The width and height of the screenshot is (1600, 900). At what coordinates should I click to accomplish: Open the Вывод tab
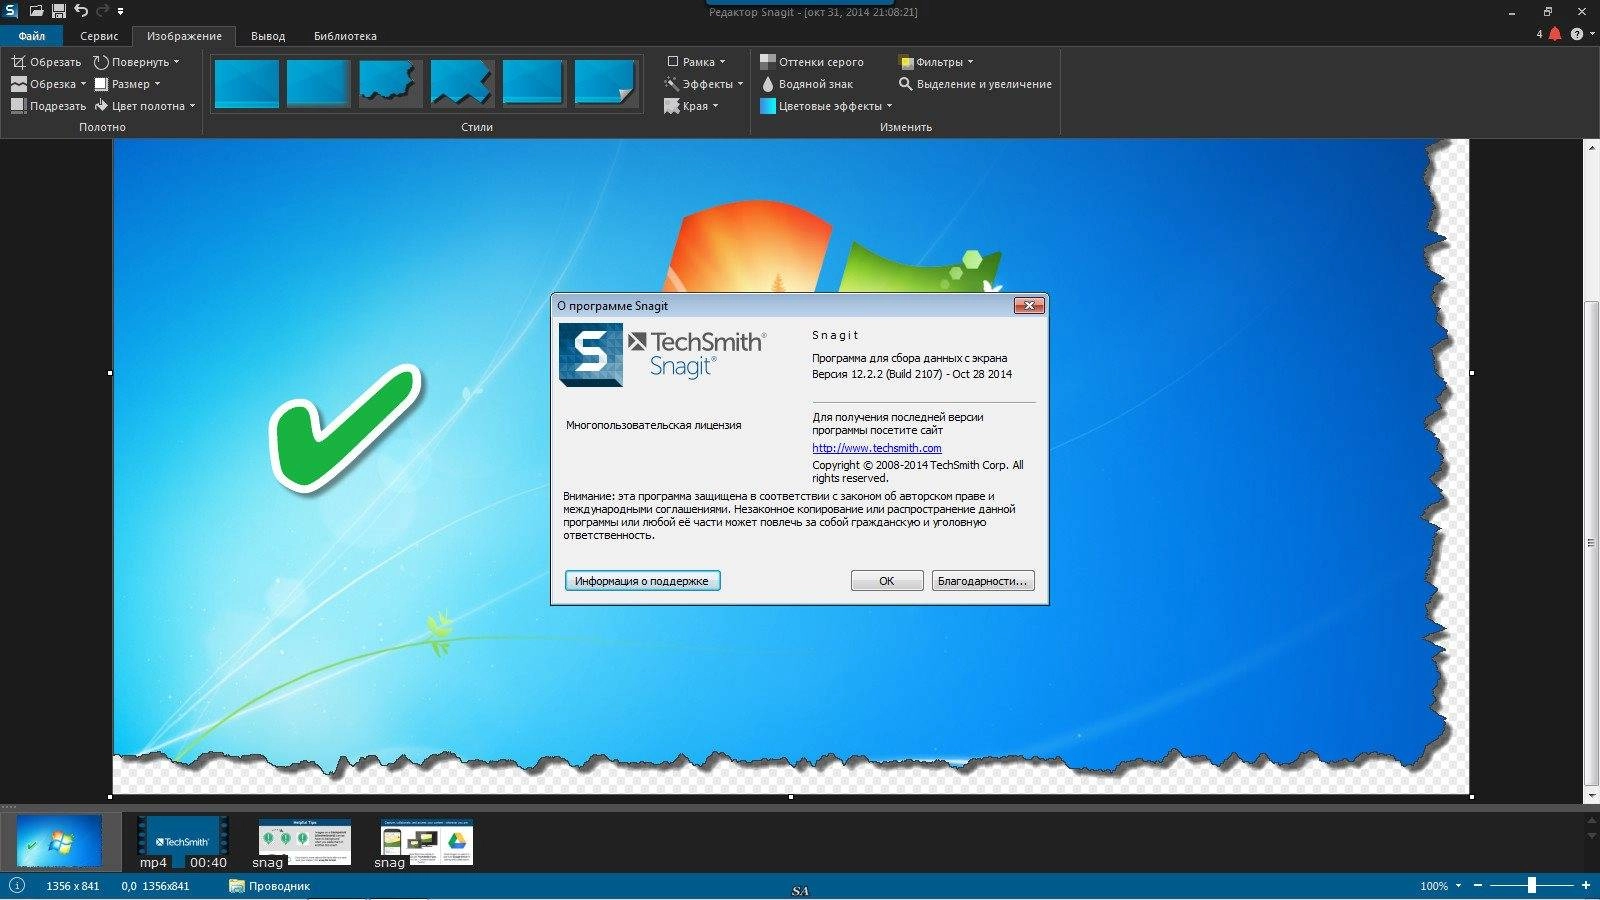tap(268, 36)
